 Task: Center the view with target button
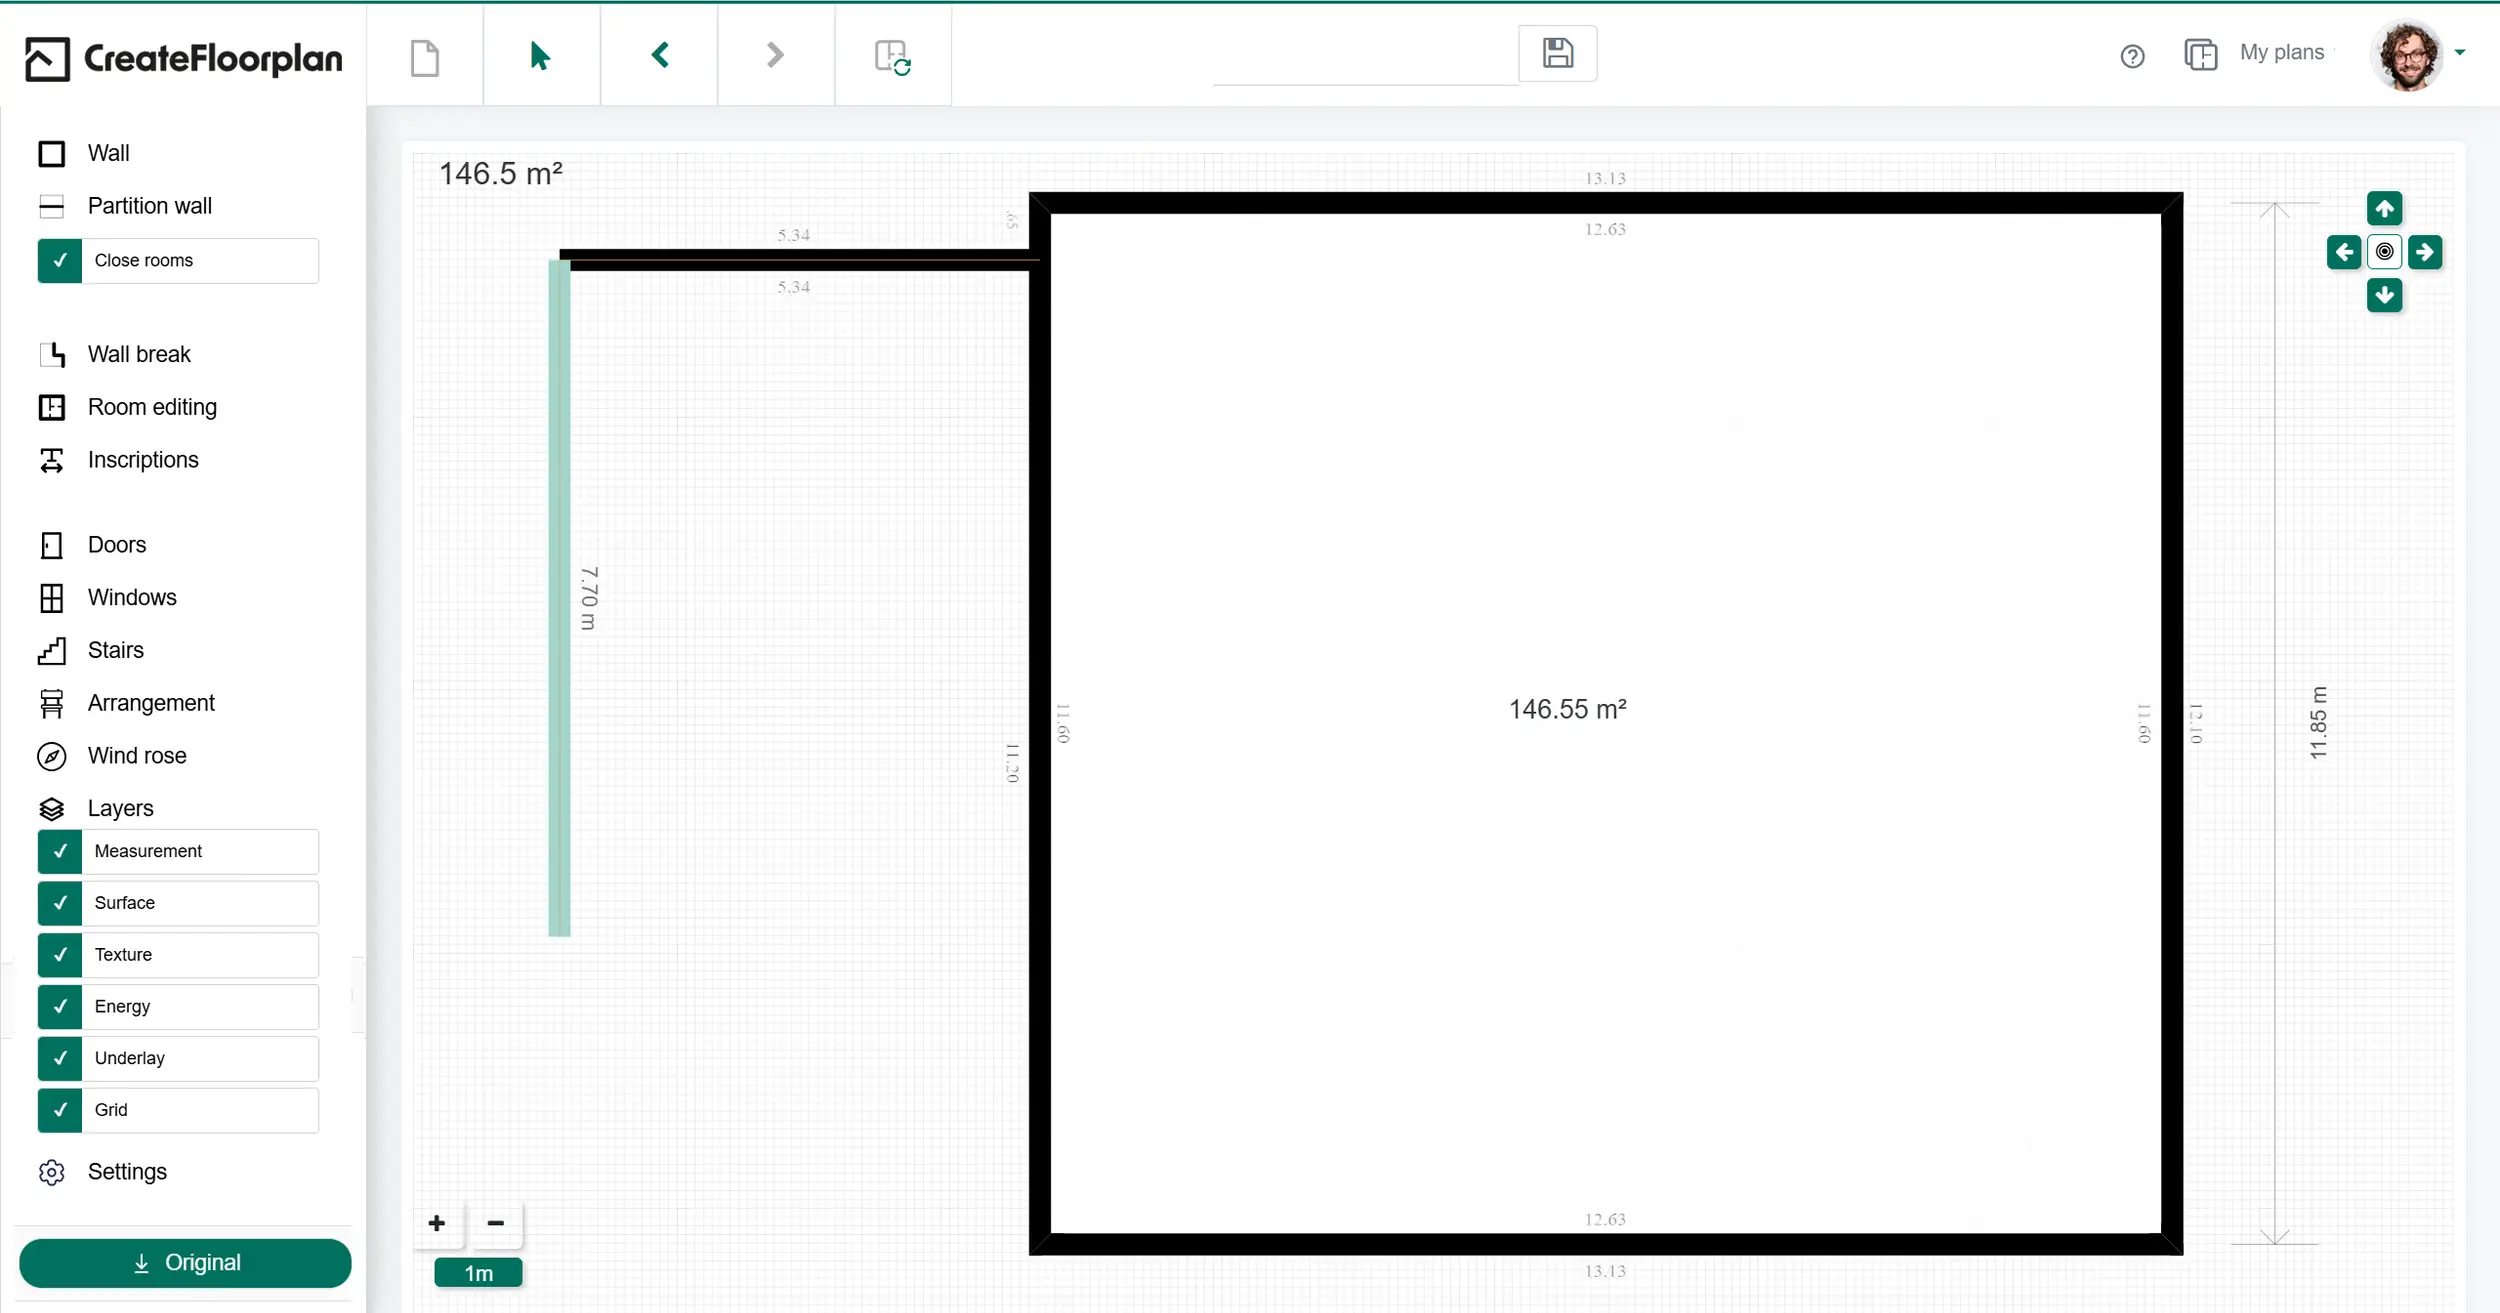[2384, 252]
